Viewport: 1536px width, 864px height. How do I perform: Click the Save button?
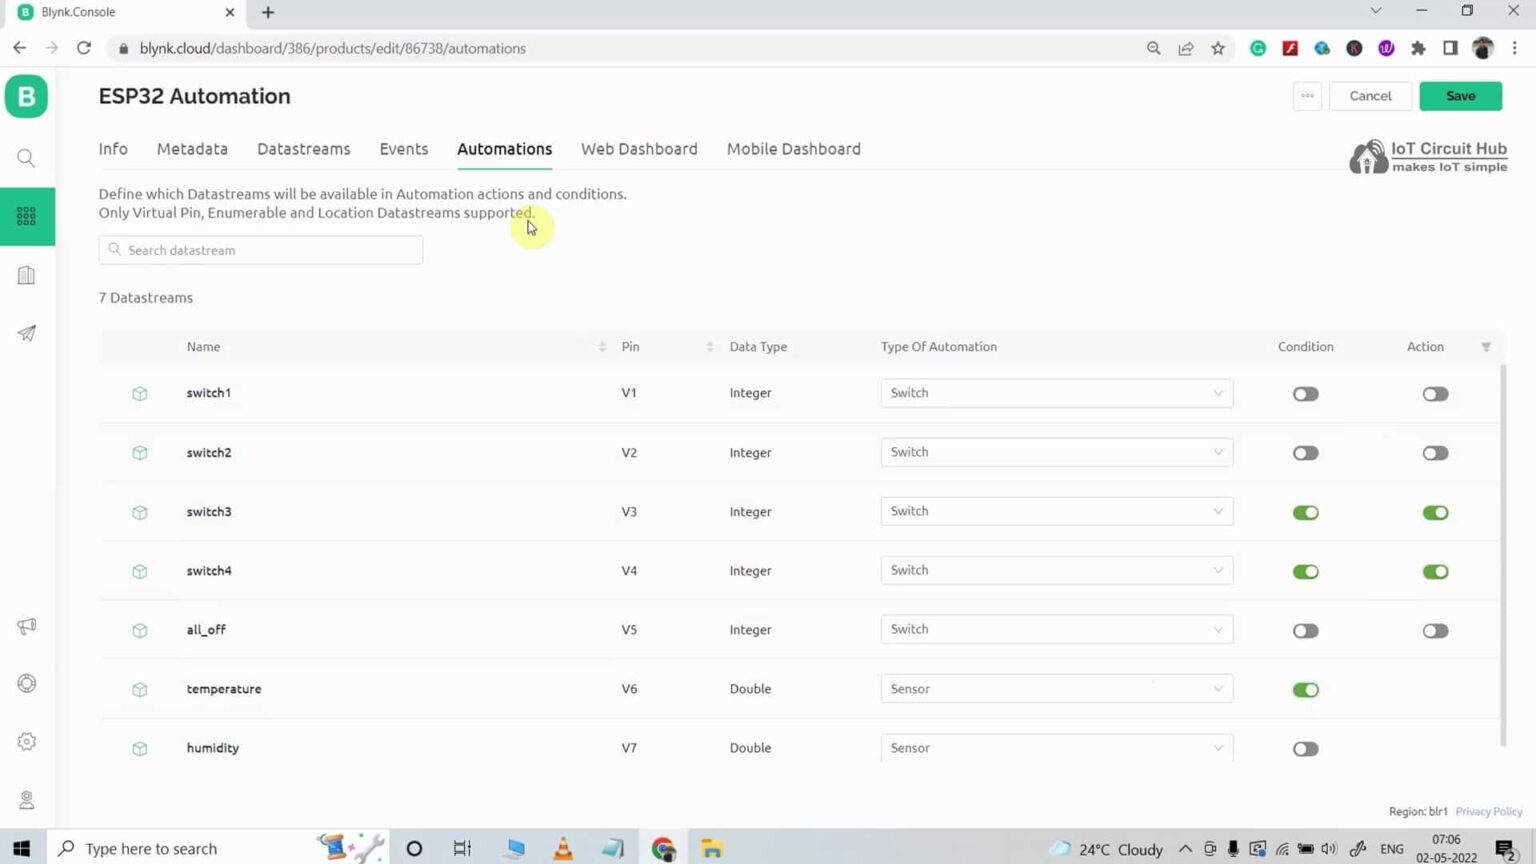point(1460,95)
